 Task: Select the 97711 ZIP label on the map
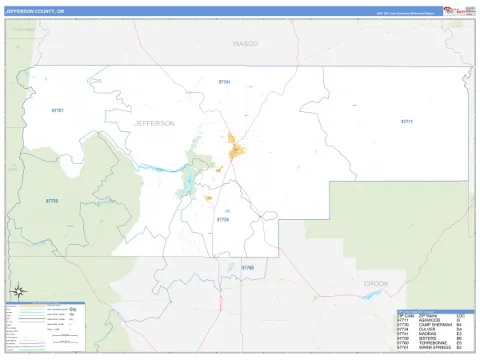click(x=407, y=122)
